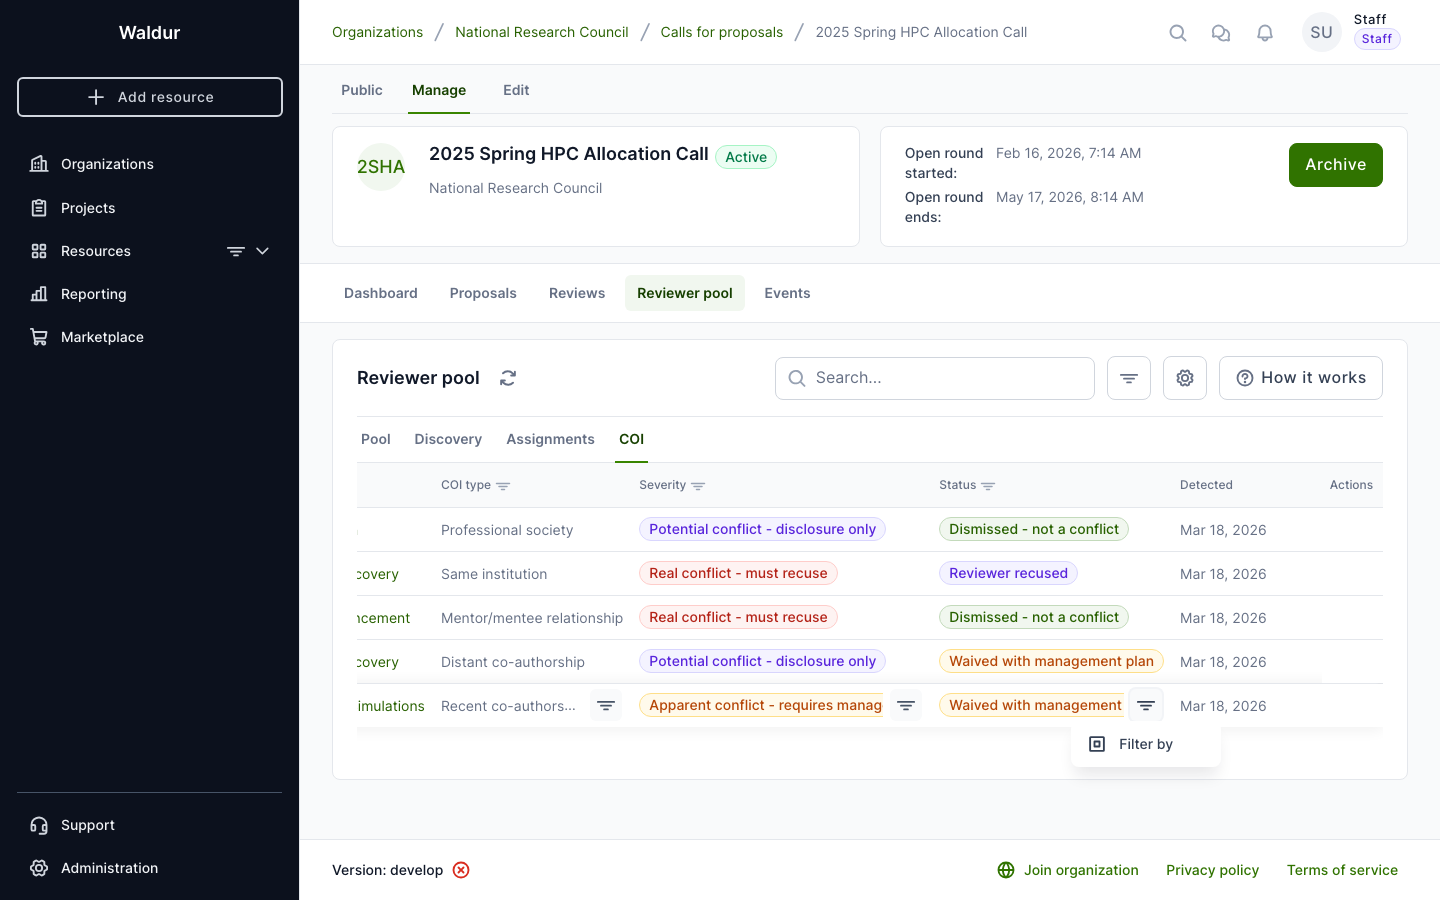Click the search magnifier icon in header
Image resolution: width=1440 pixels, height=900 pixels.
click(x=1178, y=33)
